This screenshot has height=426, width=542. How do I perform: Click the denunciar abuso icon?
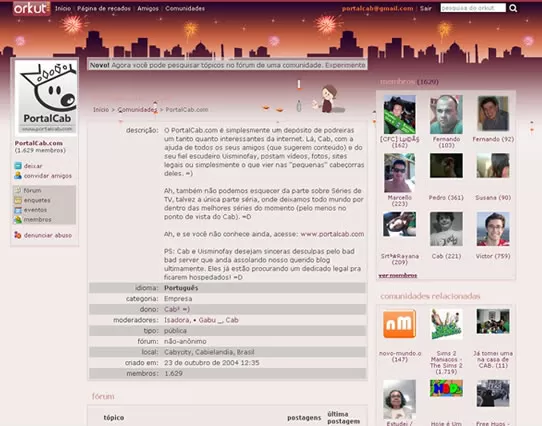coord(18,235)
